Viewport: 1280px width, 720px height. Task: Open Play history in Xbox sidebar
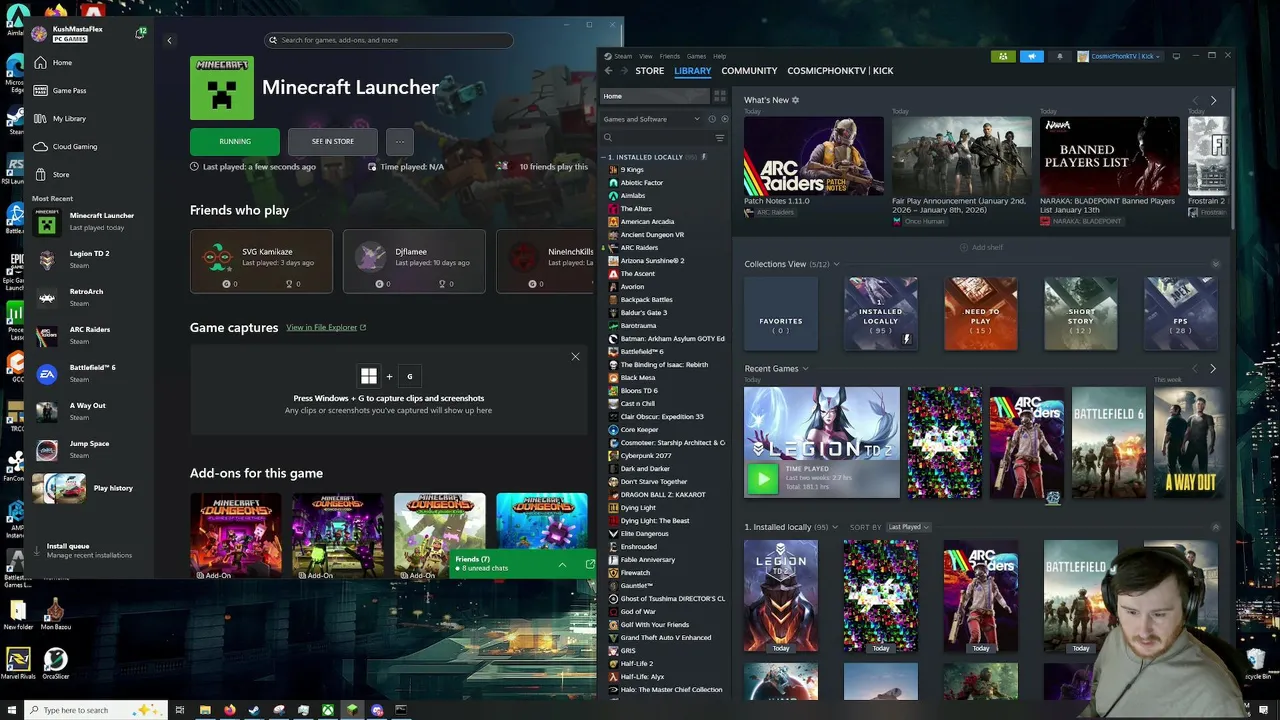click(x=85, y=488)
